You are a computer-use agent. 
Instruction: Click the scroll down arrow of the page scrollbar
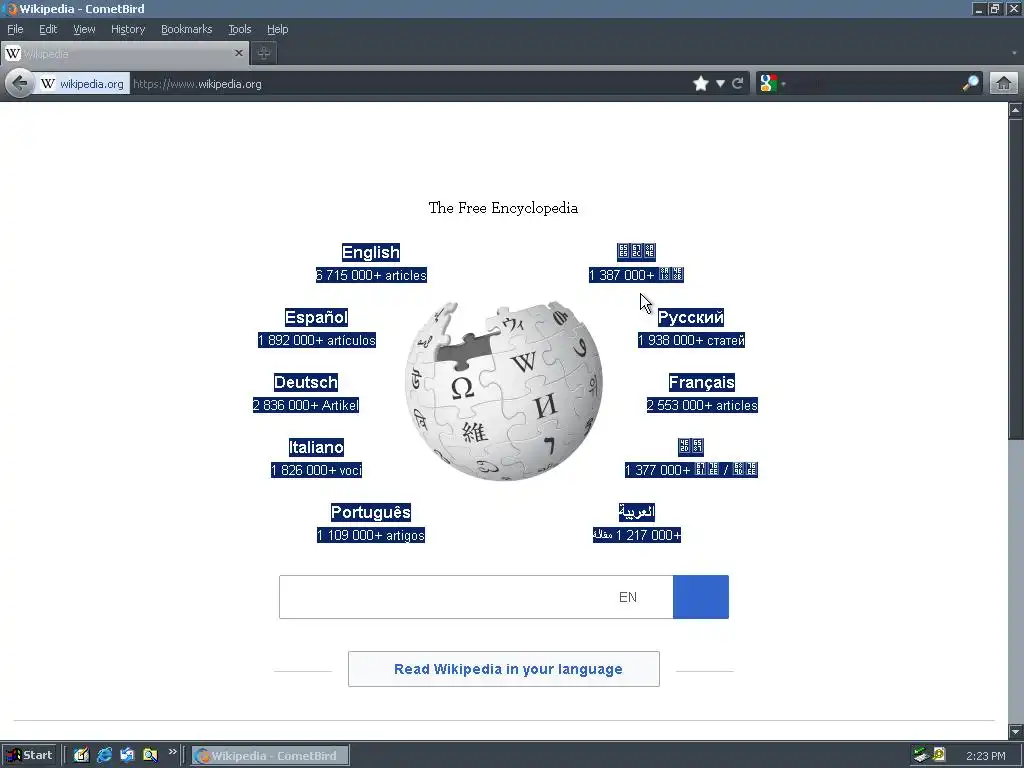pos(1016,731)
